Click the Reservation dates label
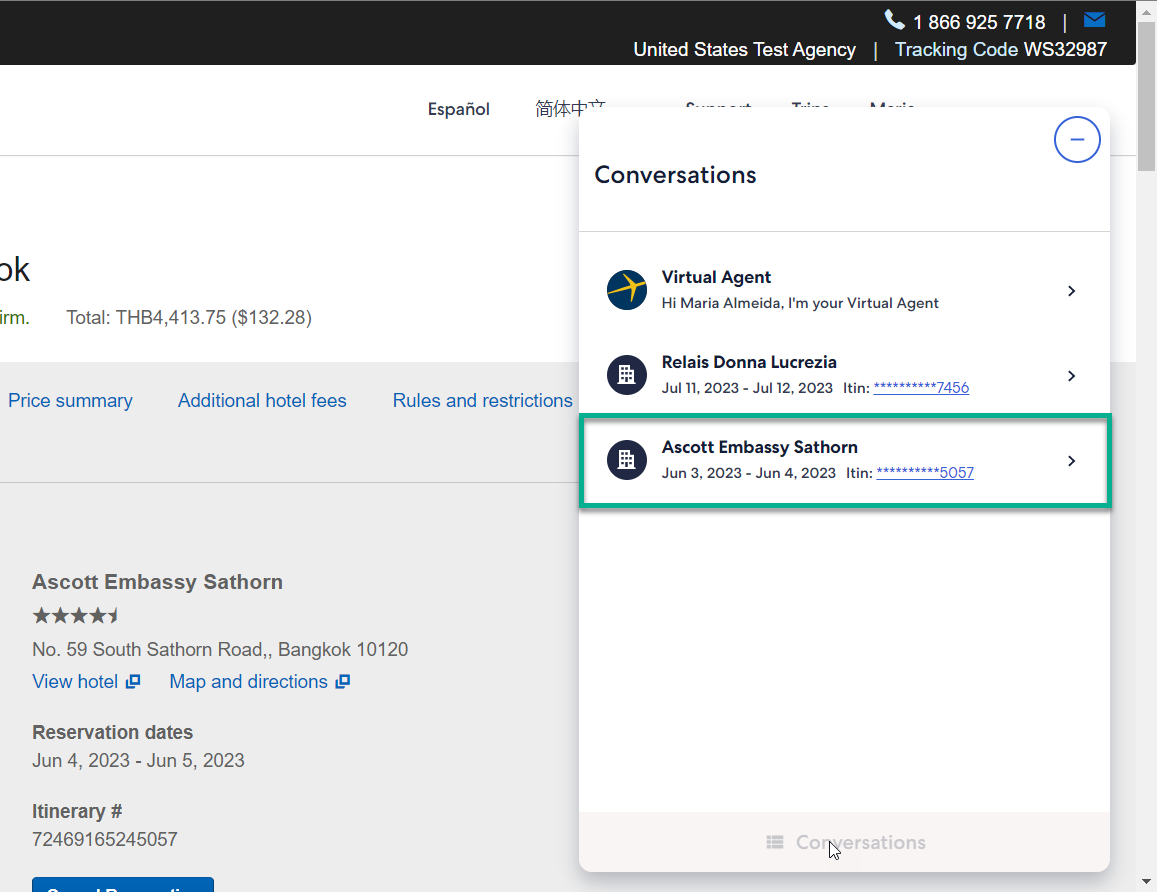Viewport: 1157px width, 892px height. coord(112,732)
